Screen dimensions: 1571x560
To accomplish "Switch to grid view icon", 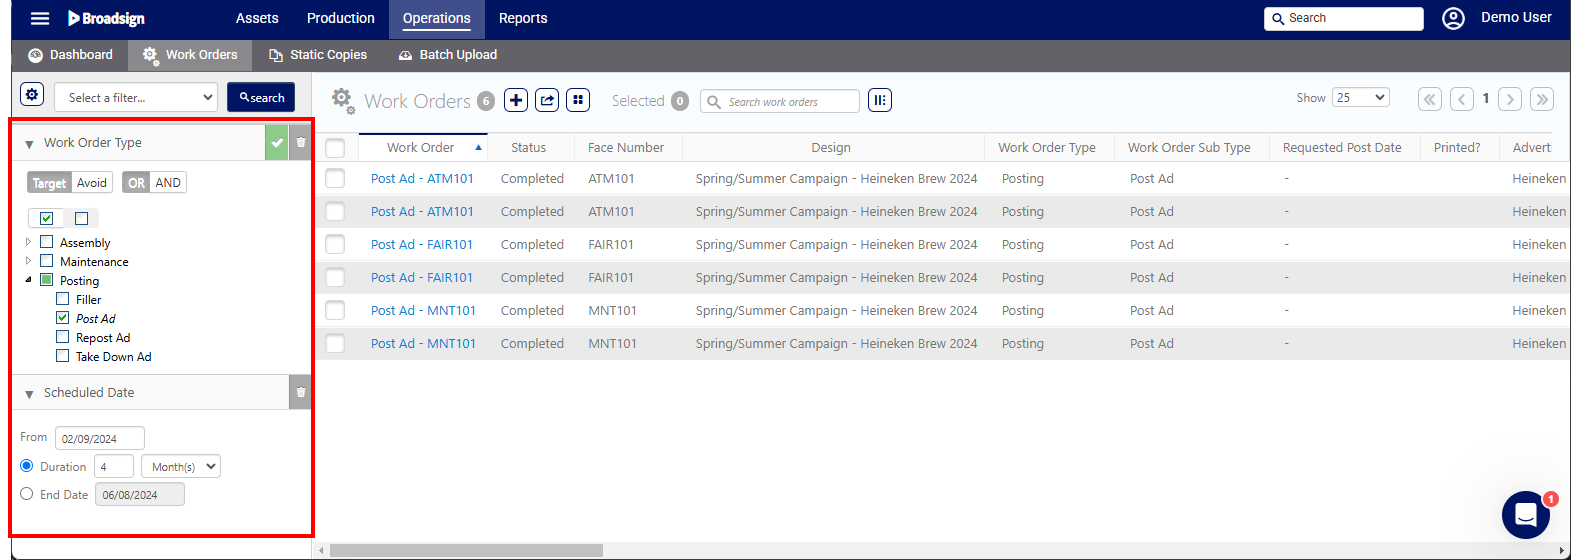I will click(x=578, y=100).
